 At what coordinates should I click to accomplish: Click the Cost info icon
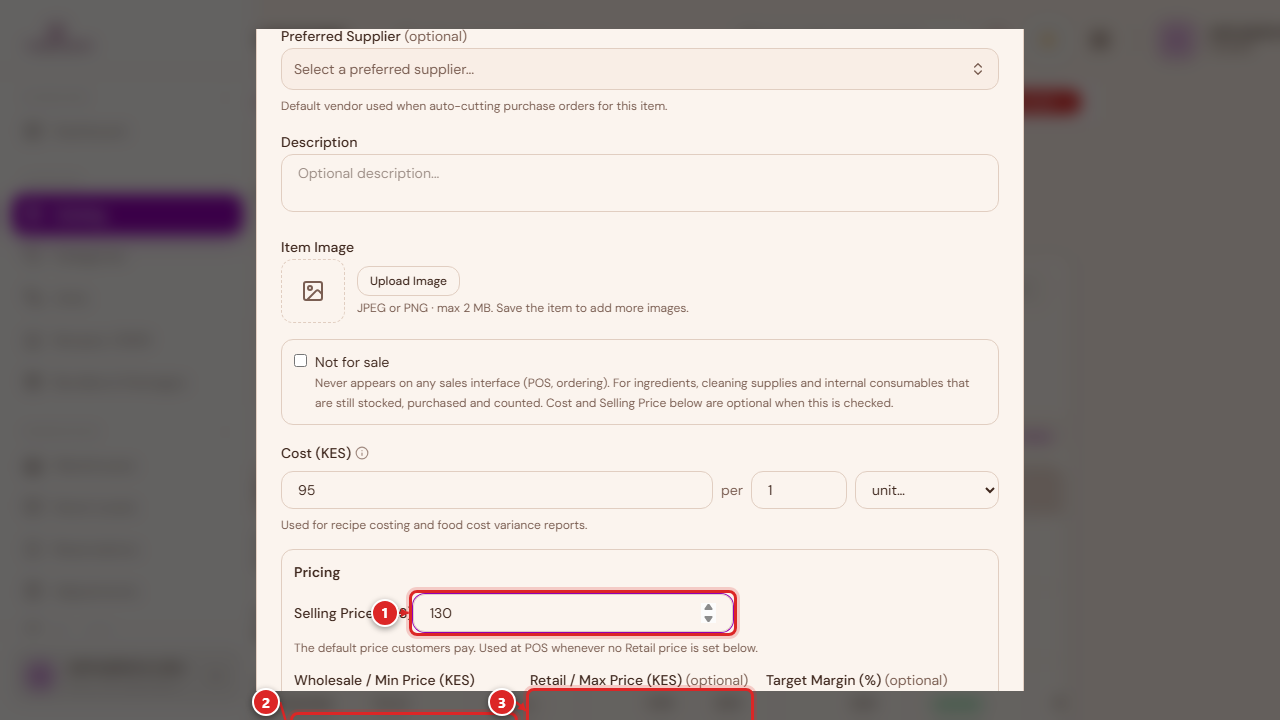click(x=362, y=453)
